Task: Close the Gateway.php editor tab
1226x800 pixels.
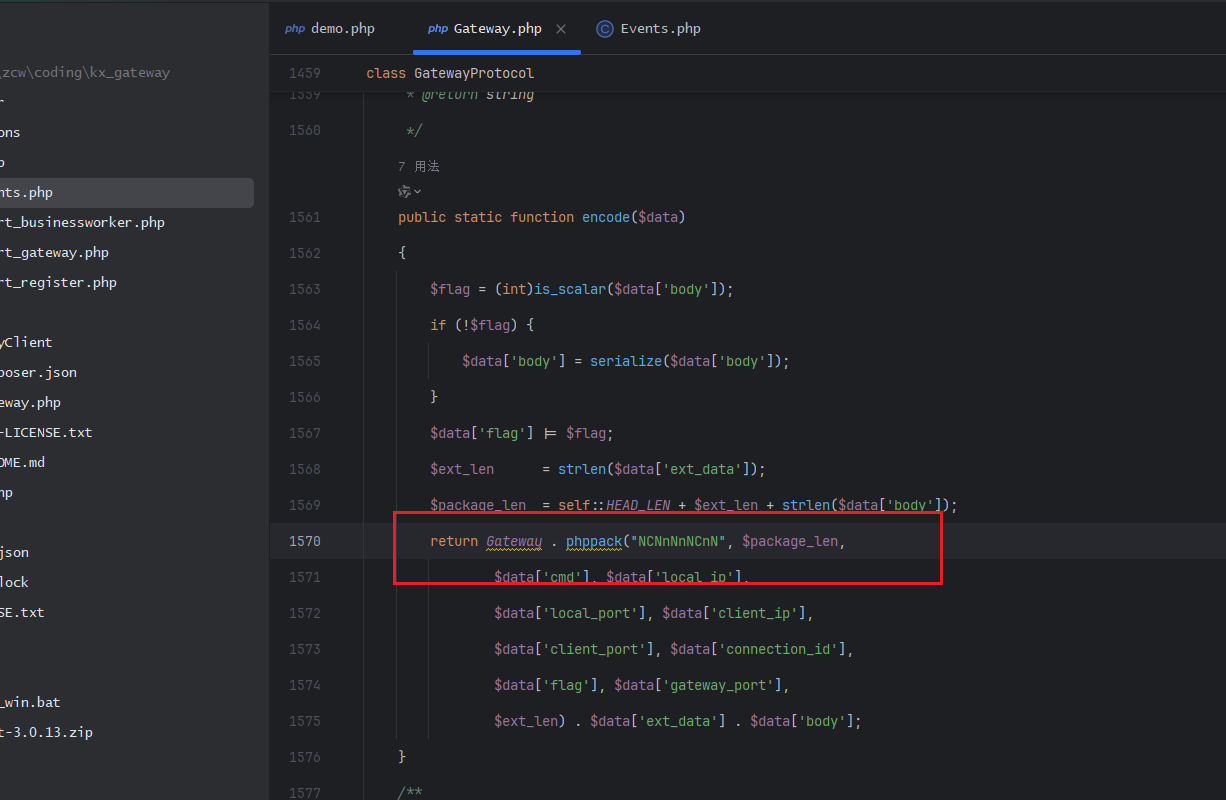Action: click(x=561, y=29)
